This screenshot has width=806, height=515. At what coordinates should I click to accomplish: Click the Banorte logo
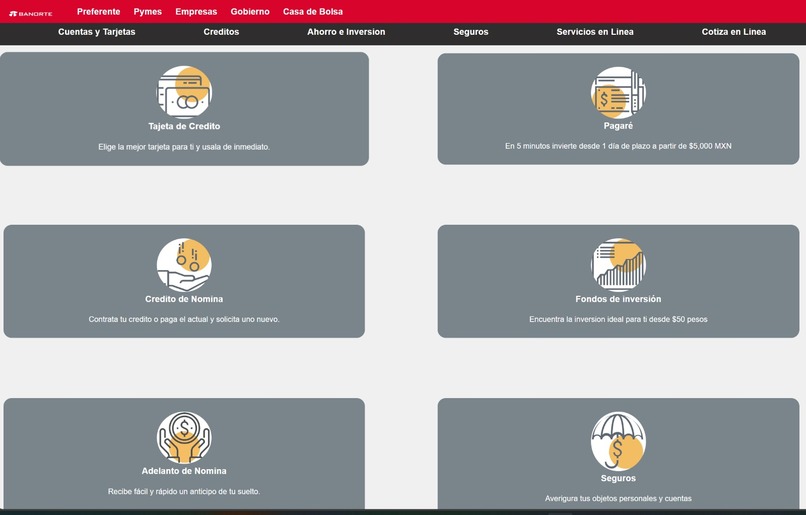click(x=30, y=13)
